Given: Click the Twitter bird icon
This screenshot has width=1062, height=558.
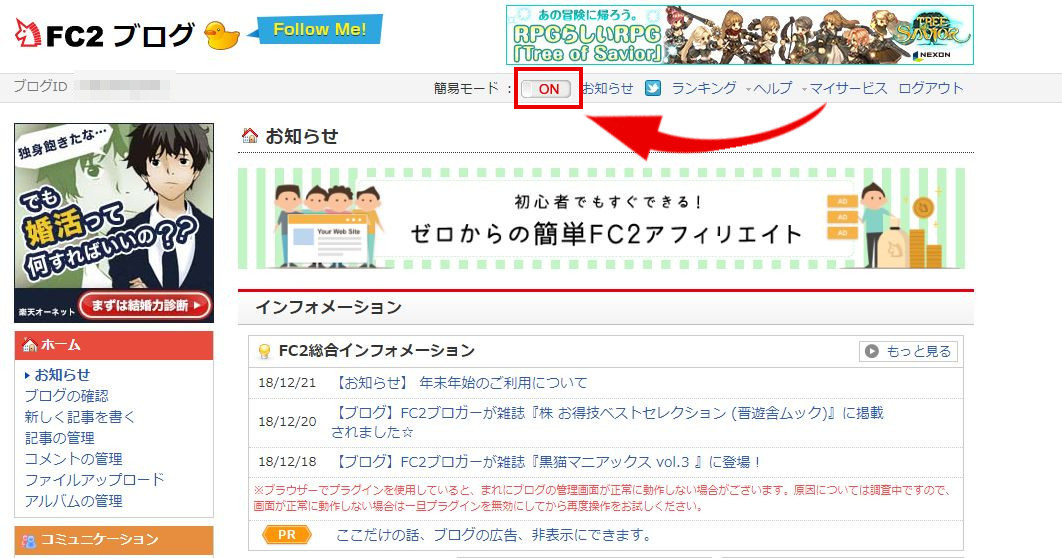Looking at the screenshot, I should click(x=653, y=88).
